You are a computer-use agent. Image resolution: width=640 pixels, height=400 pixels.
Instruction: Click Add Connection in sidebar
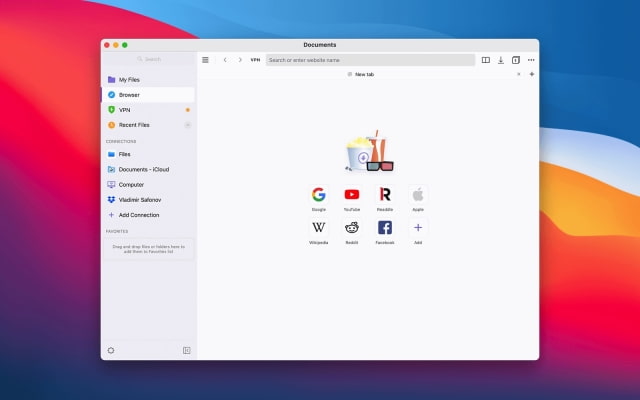(138, 215)
